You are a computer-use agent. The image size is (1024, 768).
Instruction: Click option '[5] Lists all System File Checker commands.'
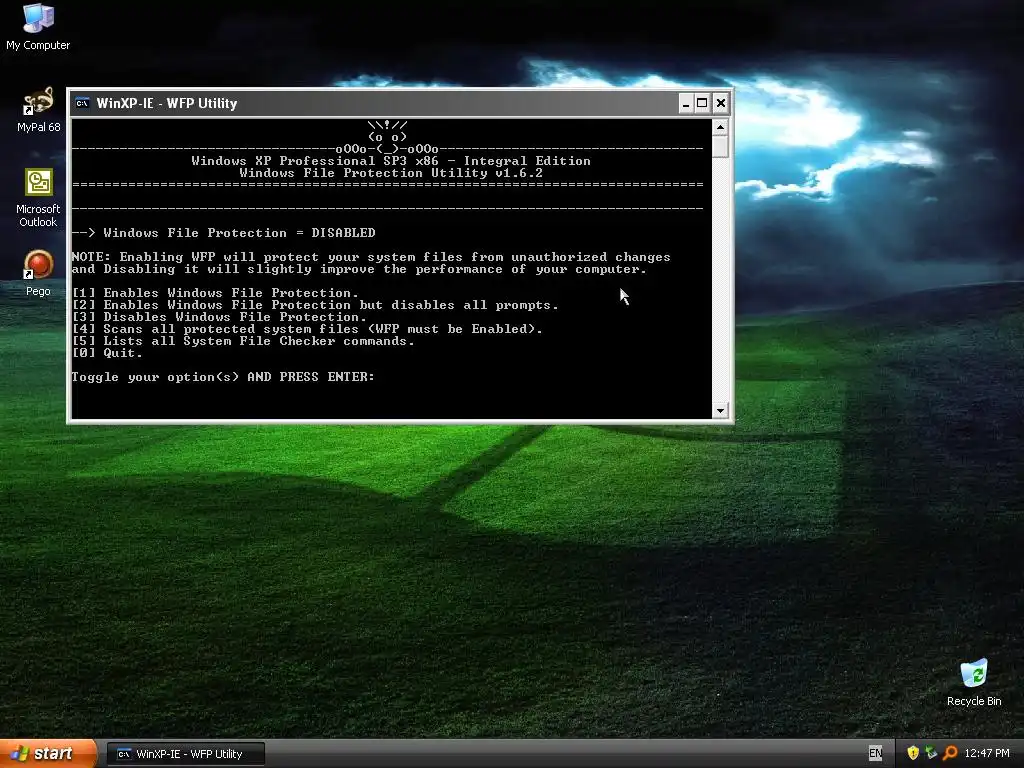pyautogui.click(x=243, y=341)
